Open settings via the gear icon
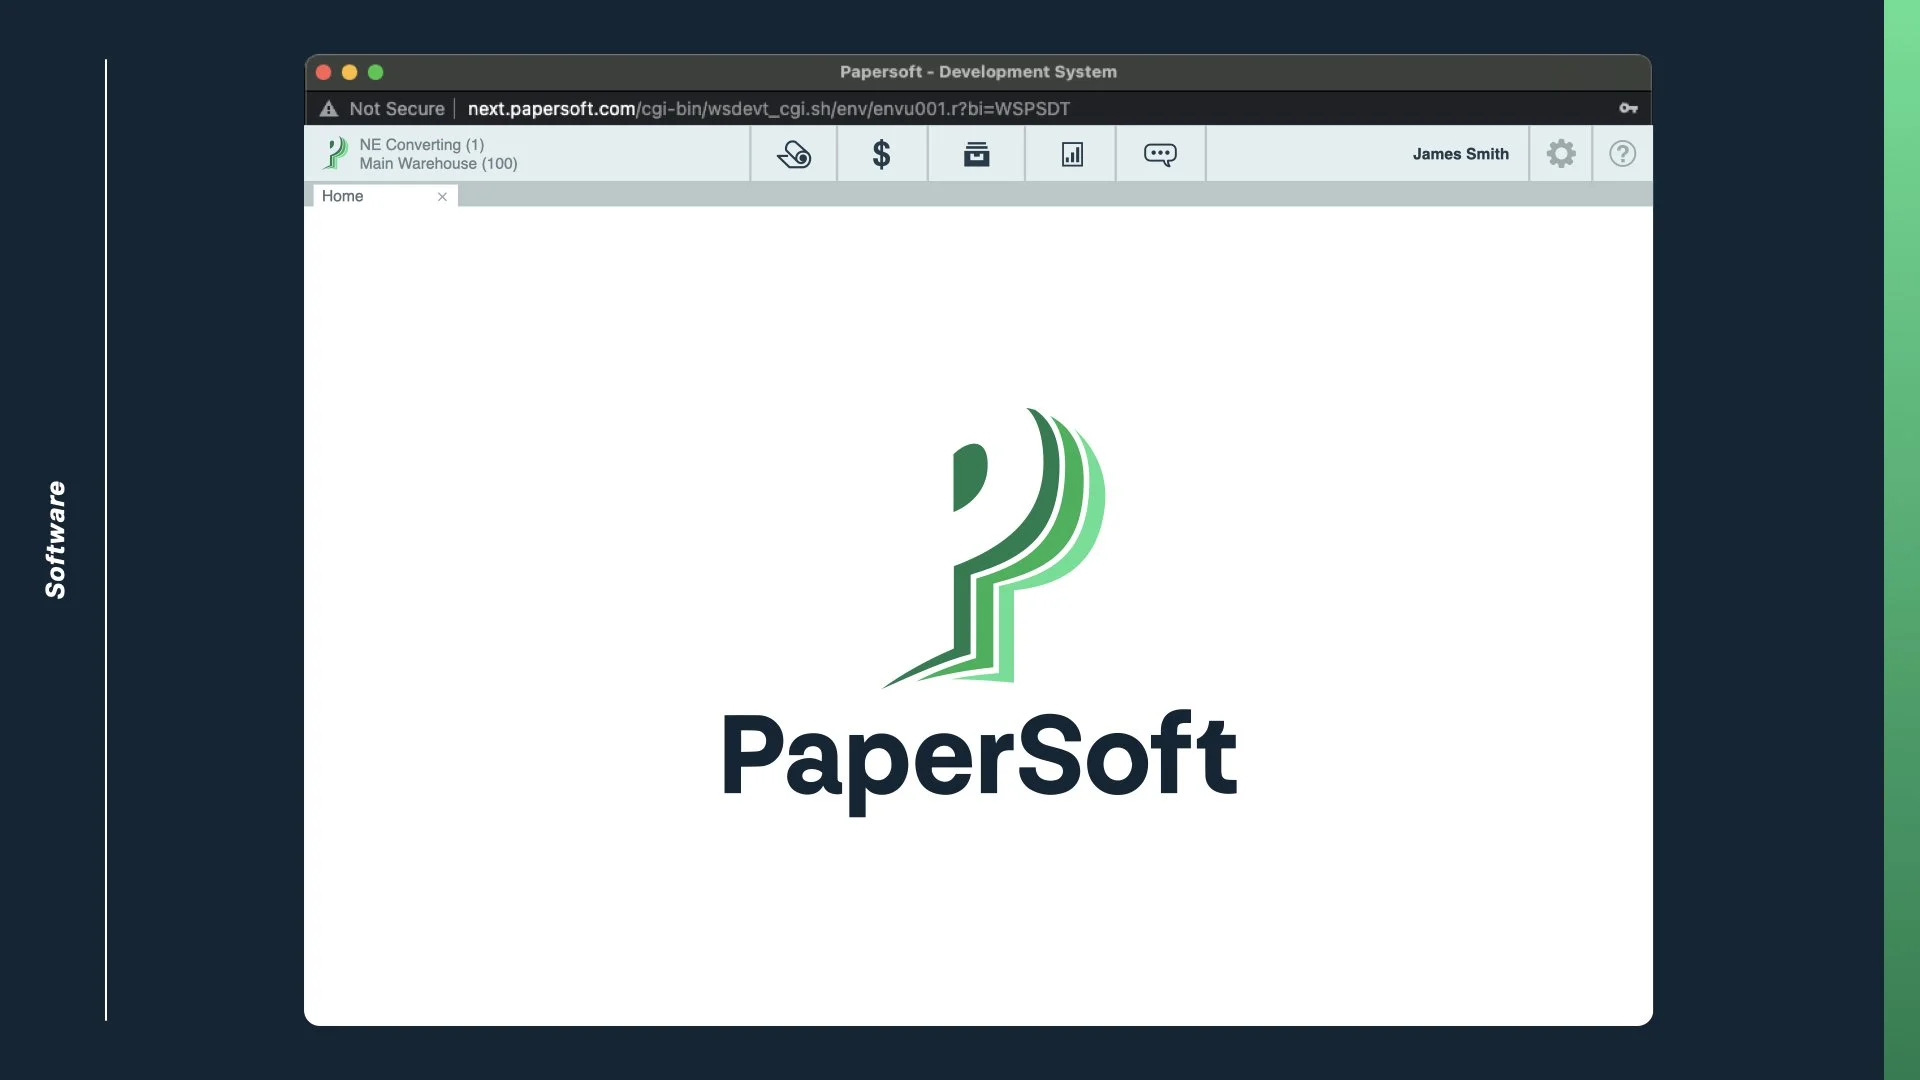The height and width of the screenshot is (1080, 1920). tap(1561, 154)
